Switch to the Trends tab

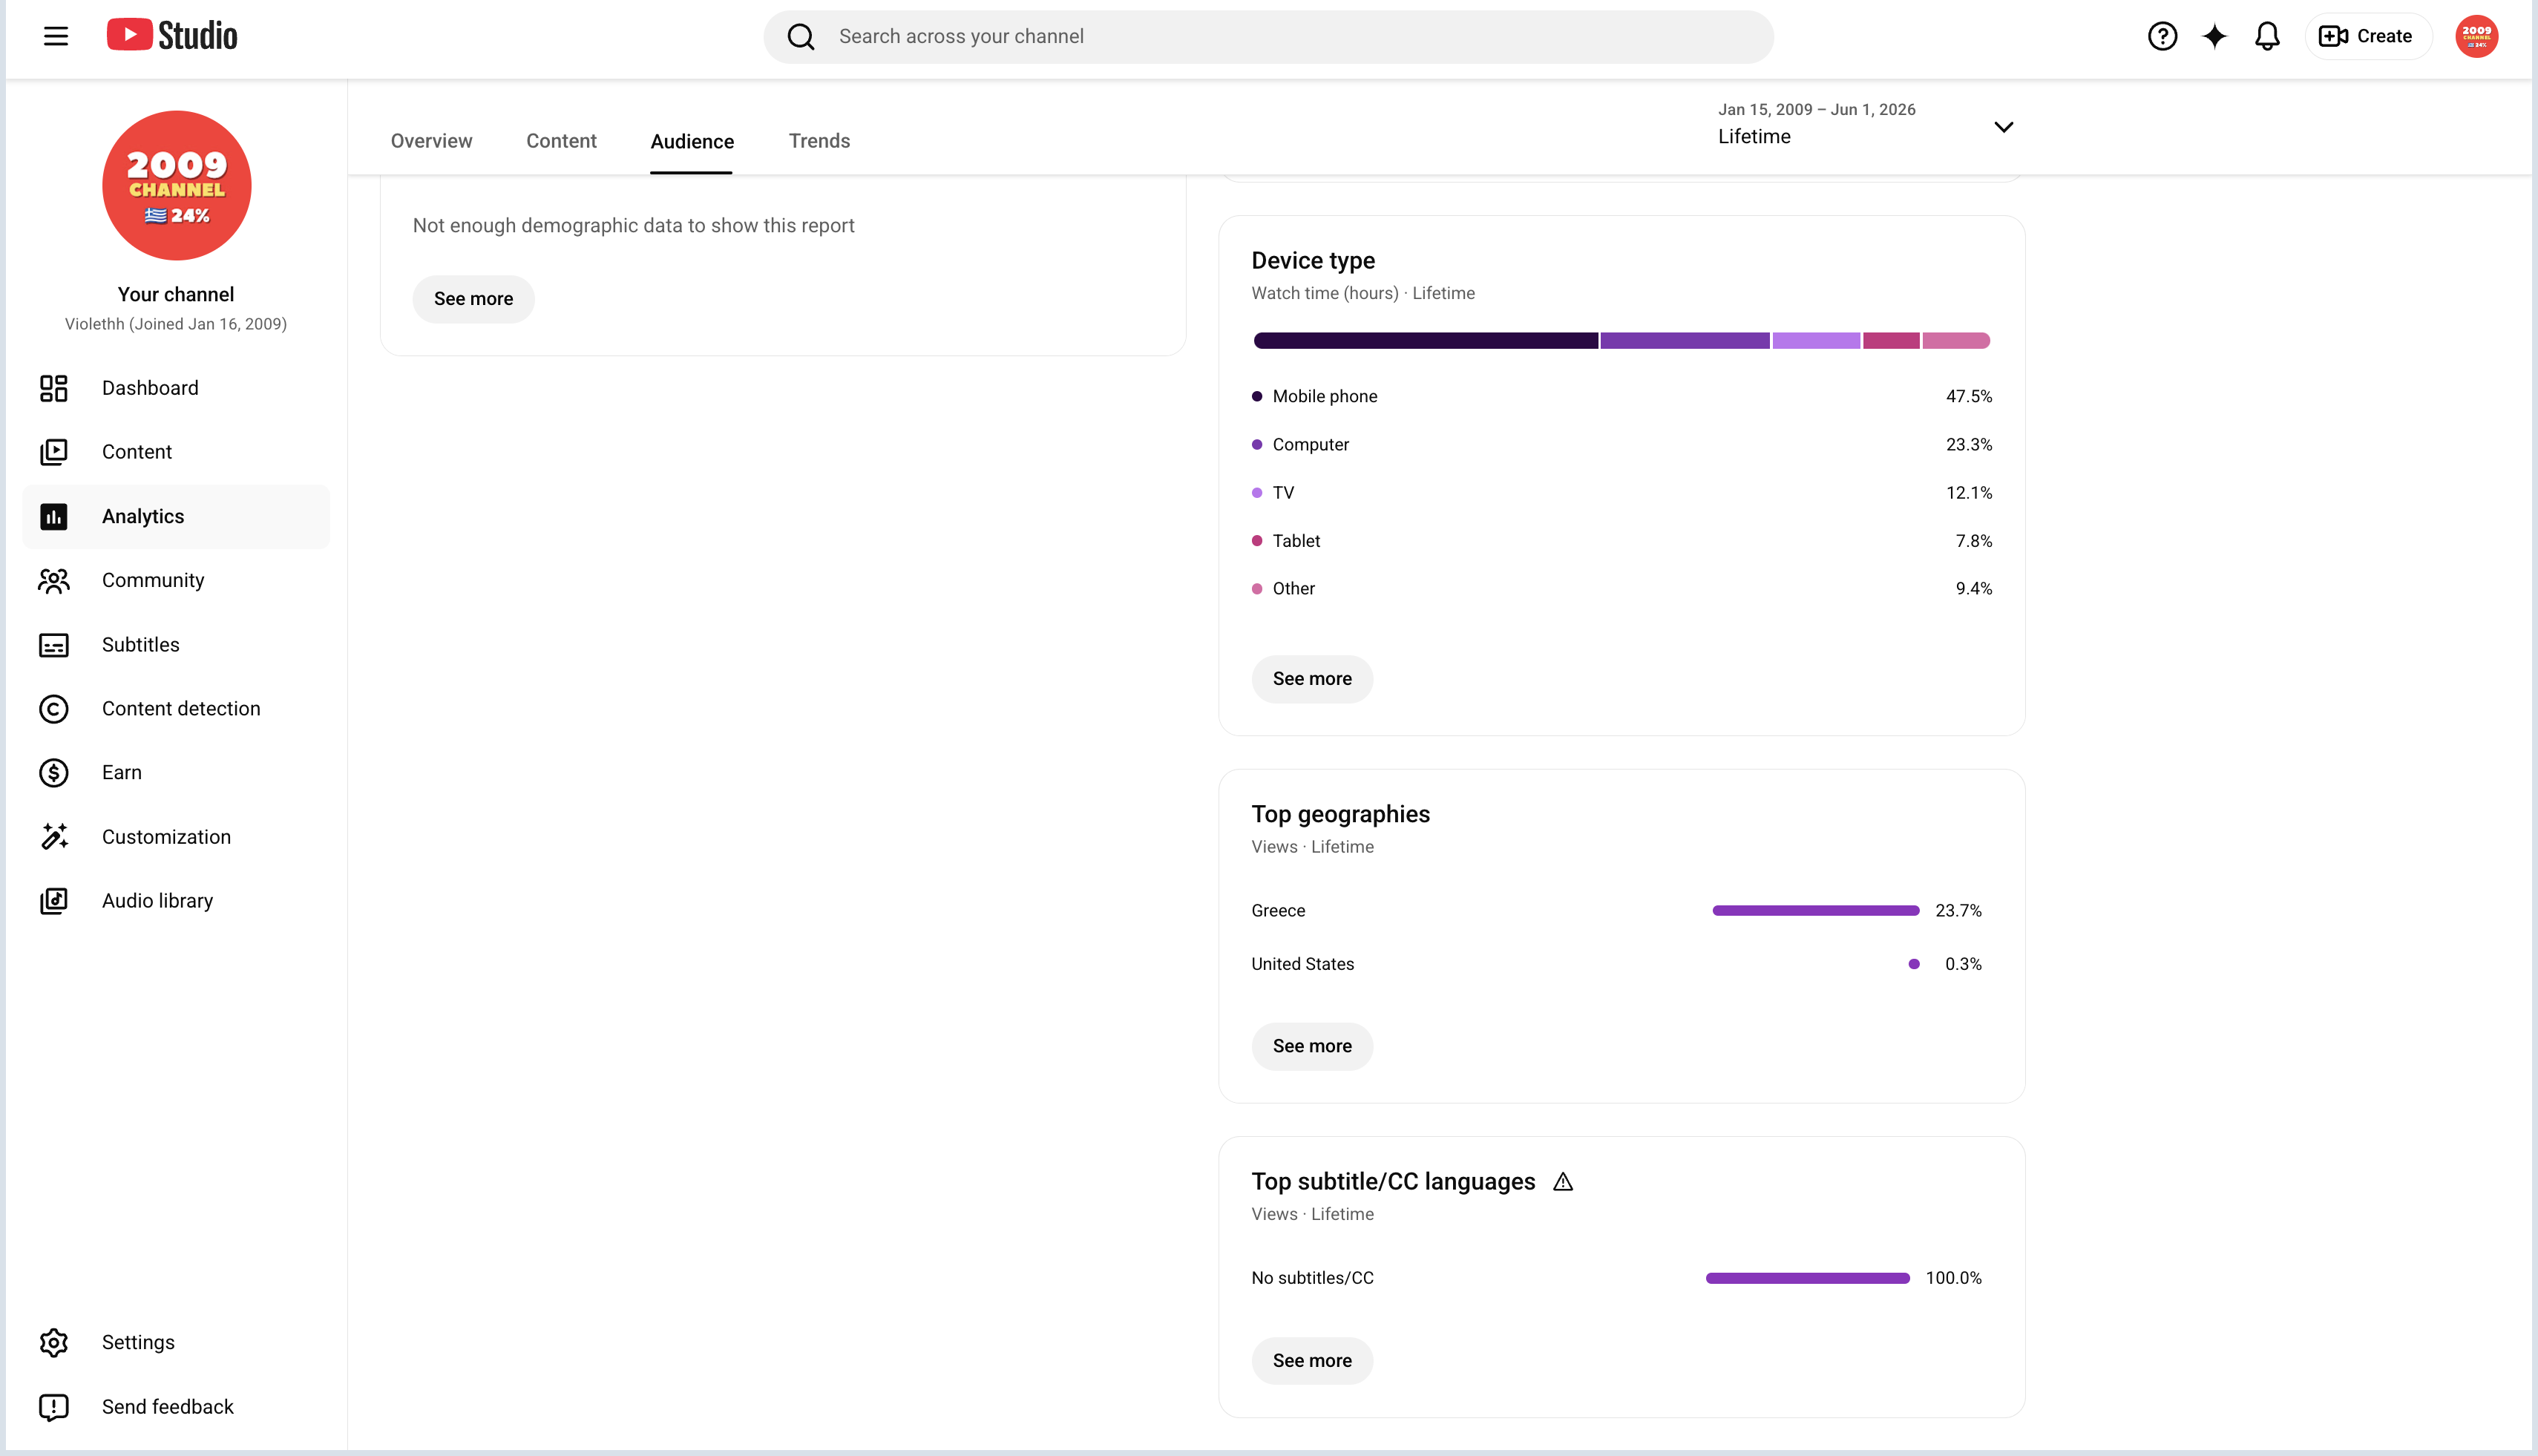click(x=819, y=141)
